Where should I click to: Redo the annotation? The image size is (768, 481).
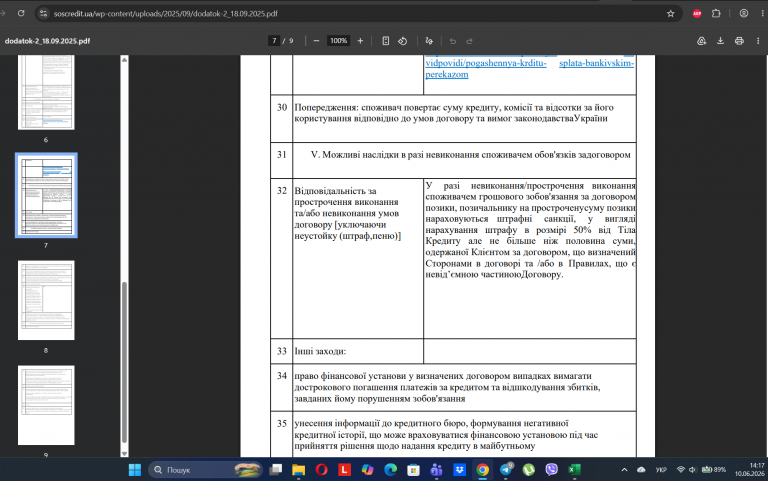[469, 41]
